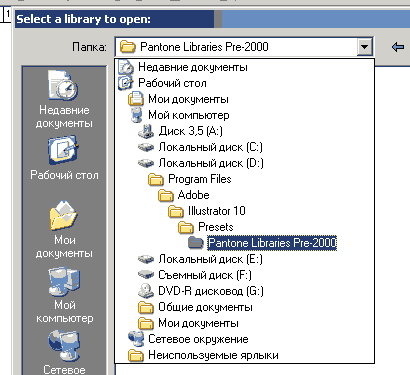Collapse the Папка dropdown with its arrow button
The width and height of the screenshot is (410, 375).
pyautogui.click(x=364, y=47)
